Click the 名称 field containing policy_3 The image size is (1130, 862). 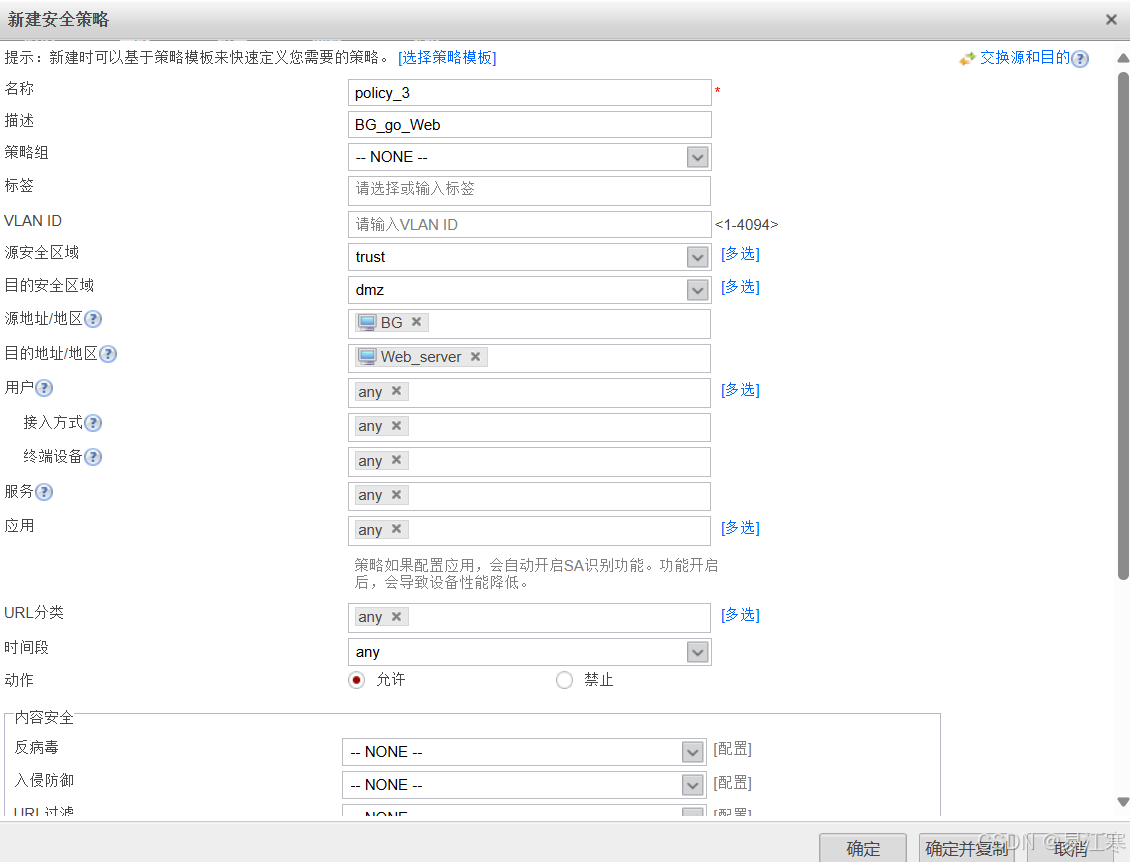(x=530, y=93)
